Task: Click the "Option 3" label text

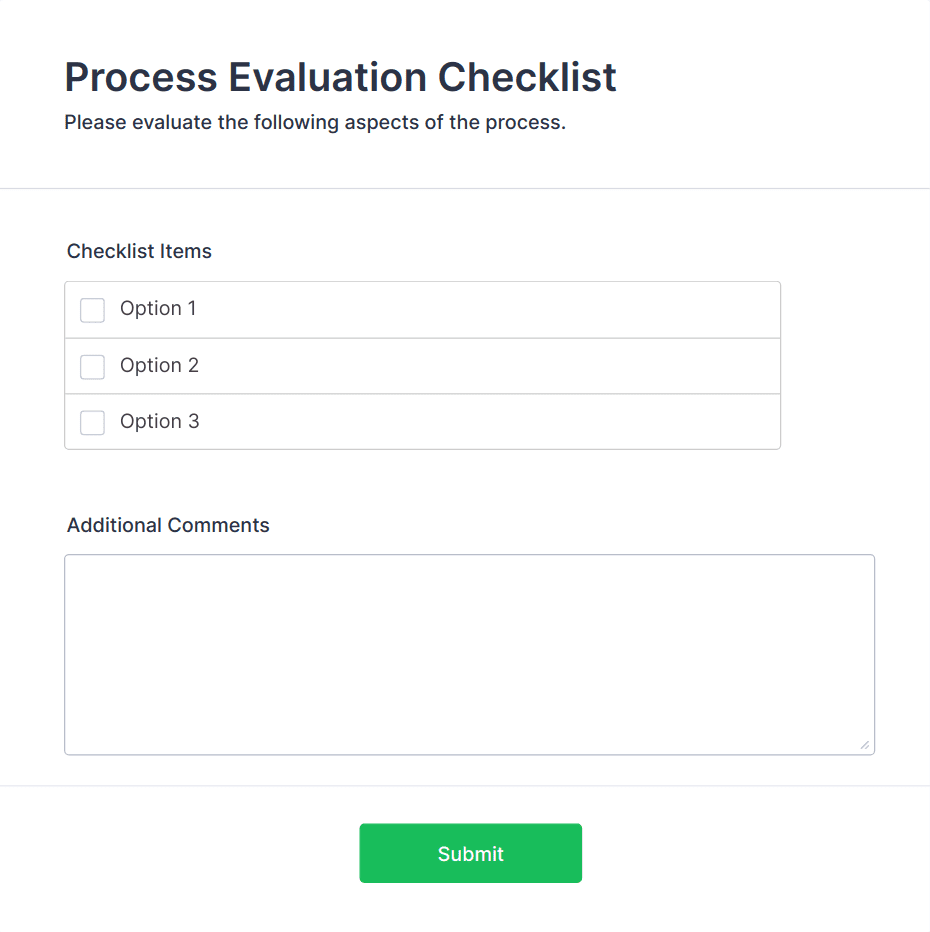Action: (159, 422)
